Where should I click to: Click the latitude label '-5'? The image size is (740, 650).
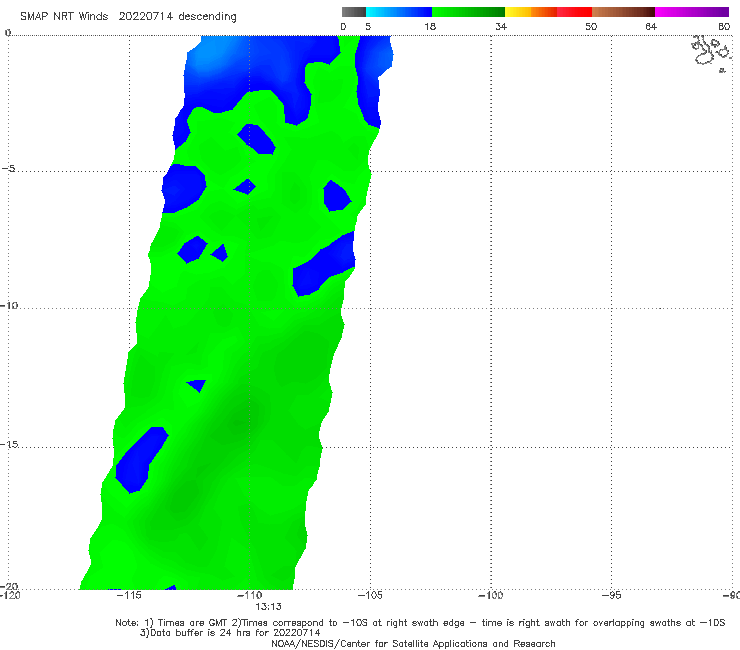click(x=8, y=169)
